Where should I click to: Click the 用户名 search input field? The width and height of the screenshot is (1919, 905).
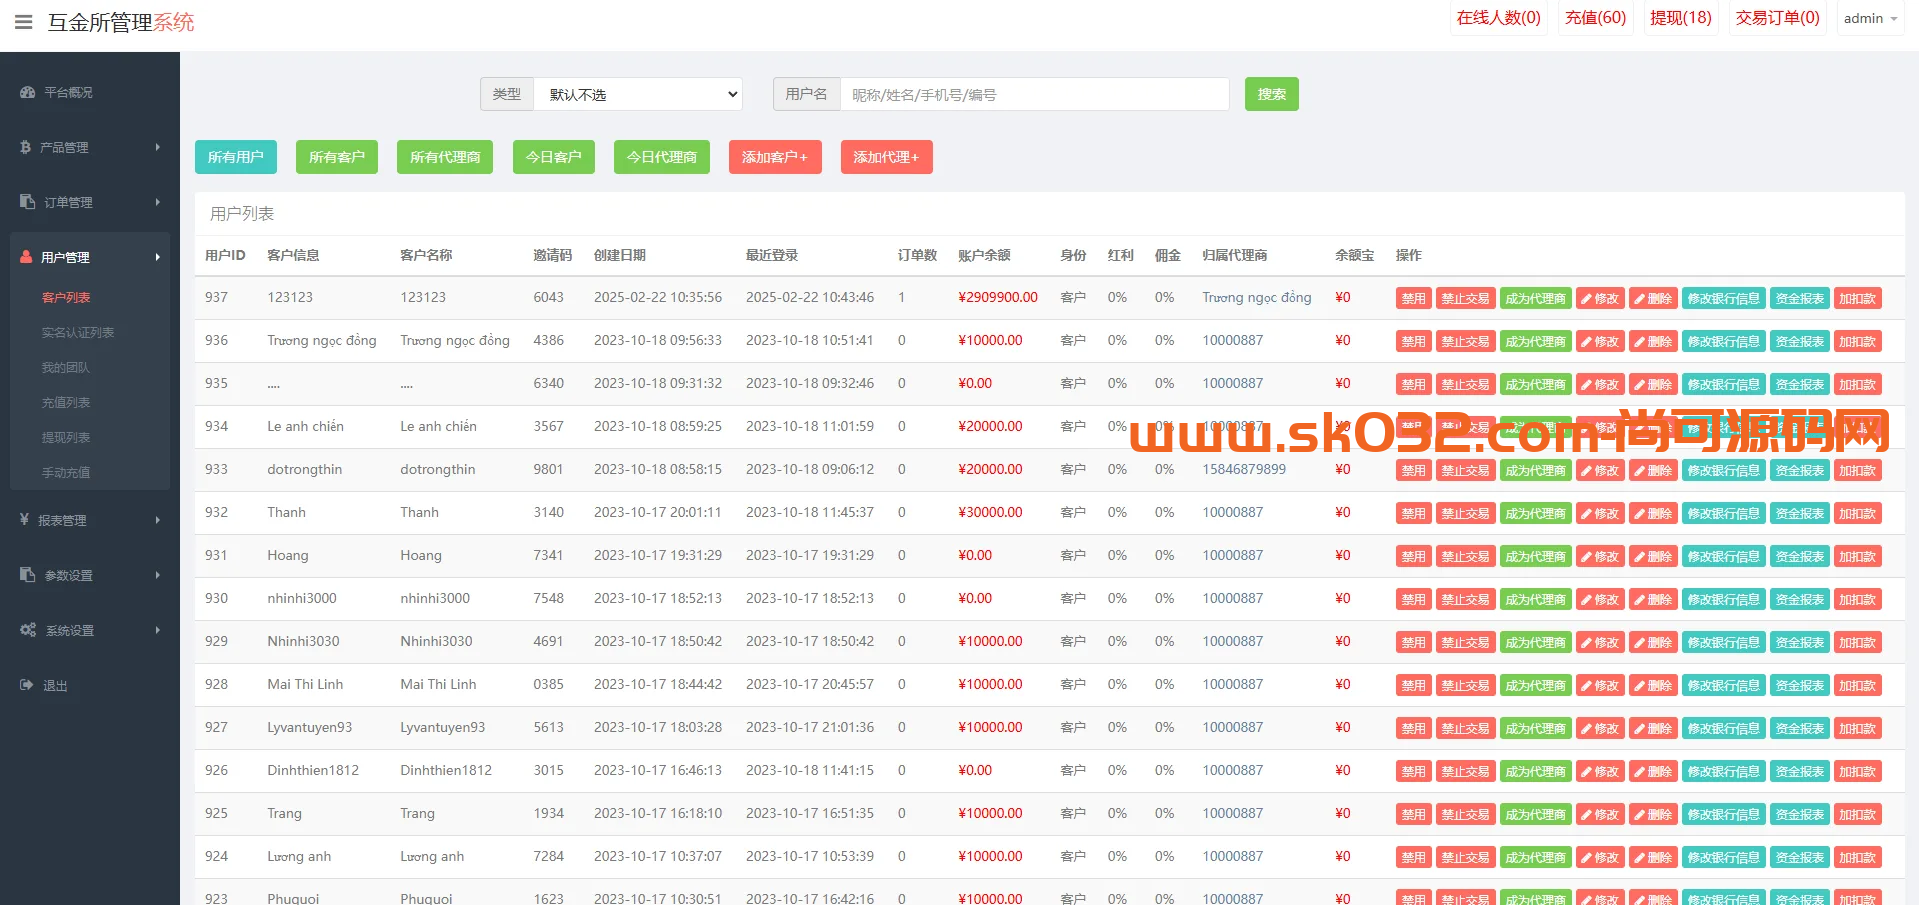(1034, 94)
